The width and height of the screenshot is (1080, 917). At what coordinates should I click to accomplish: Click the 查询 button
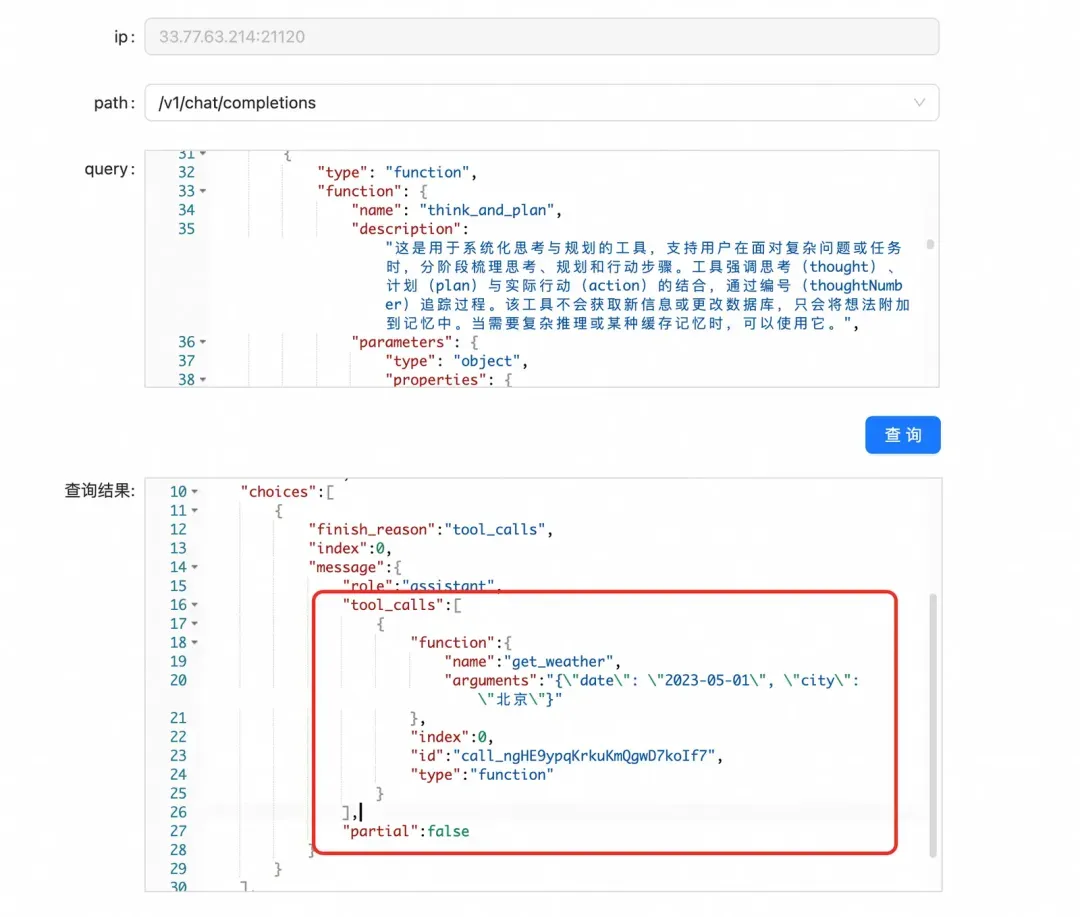point(902,435)
